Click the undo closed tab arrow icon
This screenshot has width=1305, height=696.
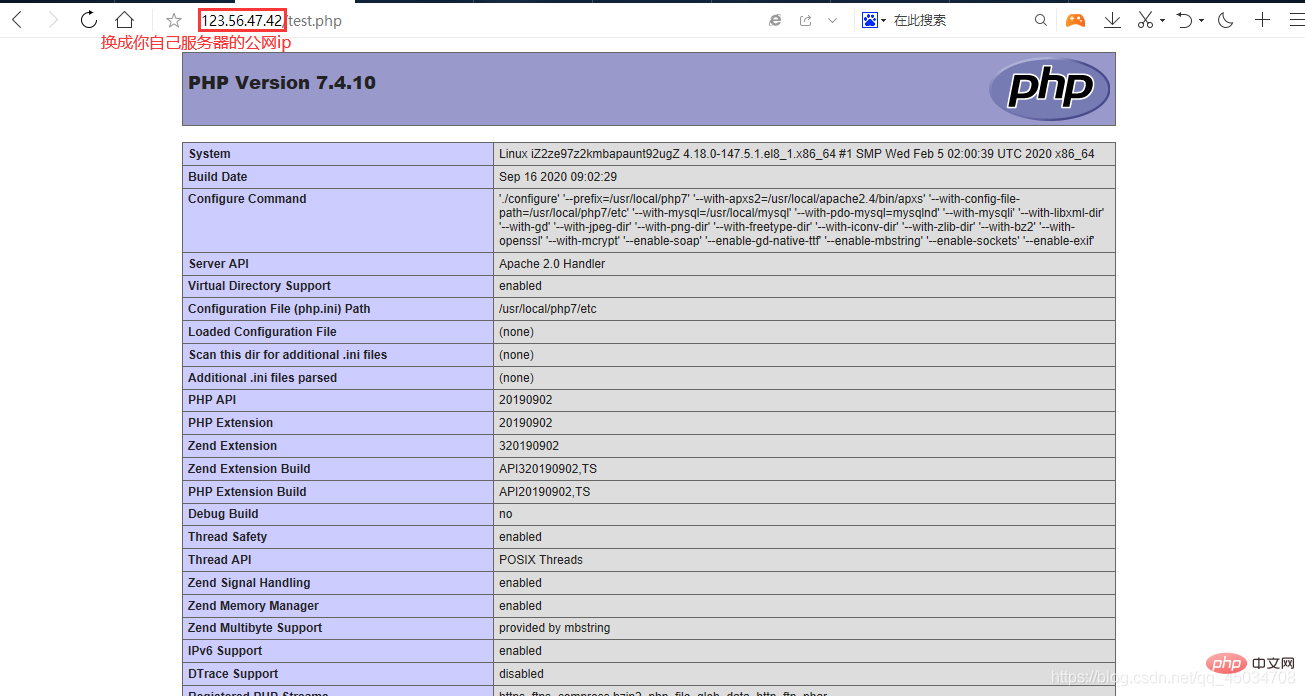point(1184,20)
